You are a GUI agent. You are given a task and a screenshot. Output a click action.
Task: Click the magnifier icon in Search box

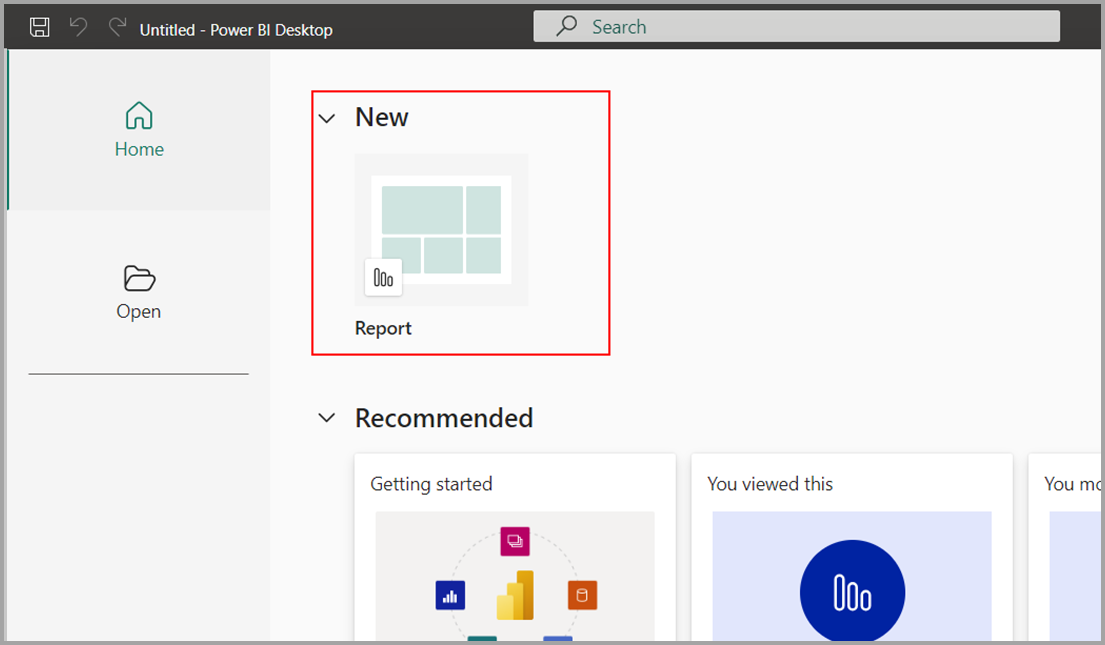pos(567,26)
